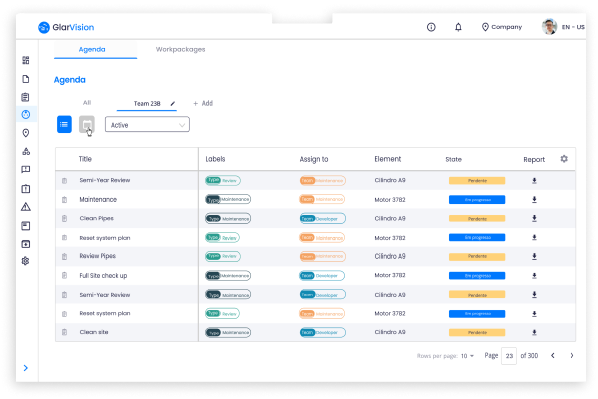Open the Company location selector

[502, 27]
